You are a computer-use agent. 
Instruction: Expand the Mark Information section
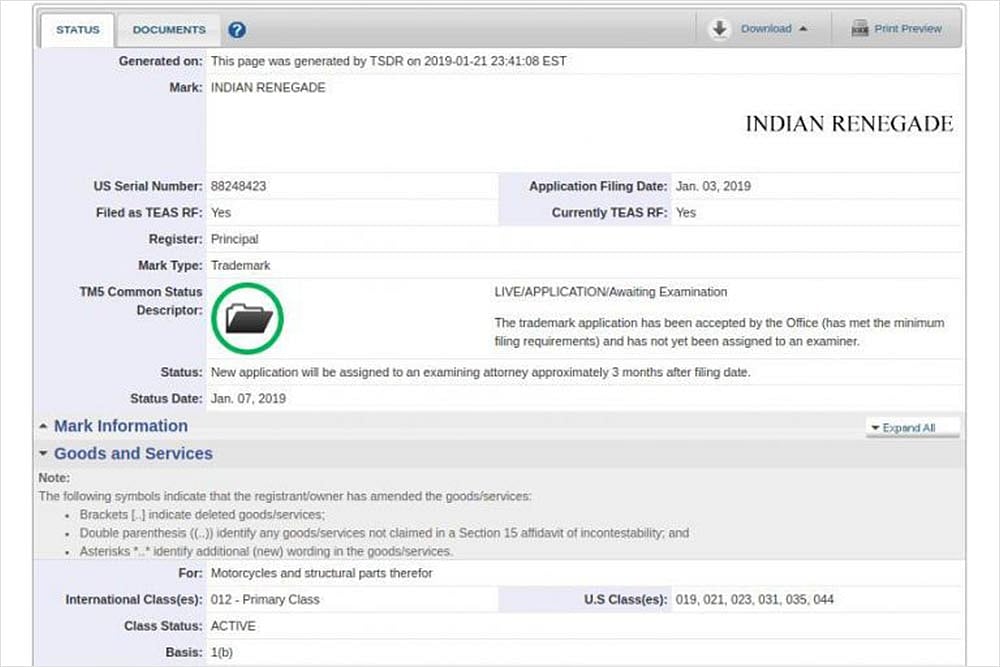click(x=121, y=426)
